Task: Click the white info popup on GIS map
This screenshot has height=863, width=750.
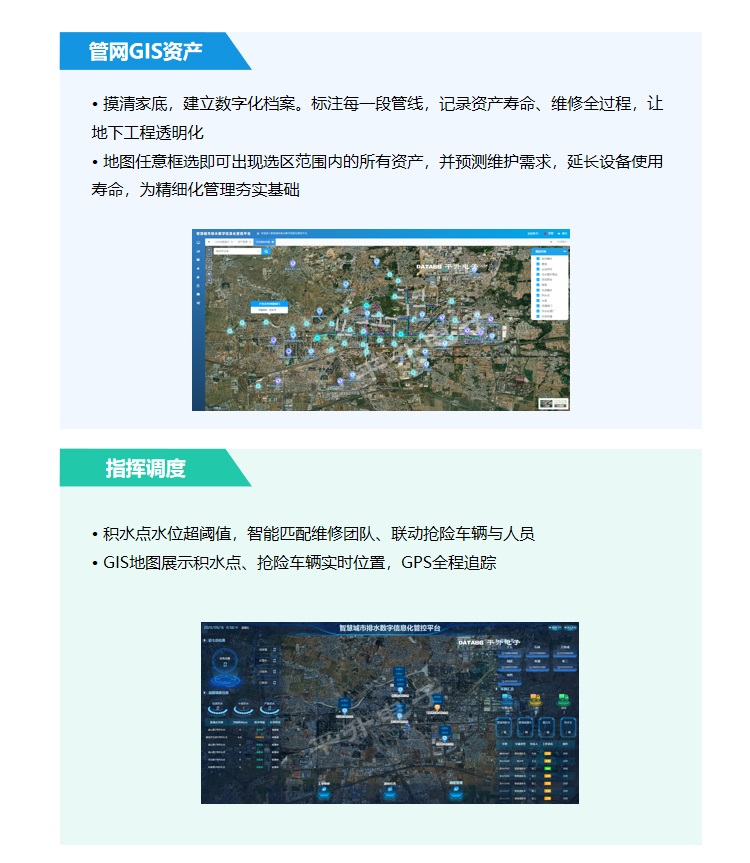Action: [x=266, y=305]
